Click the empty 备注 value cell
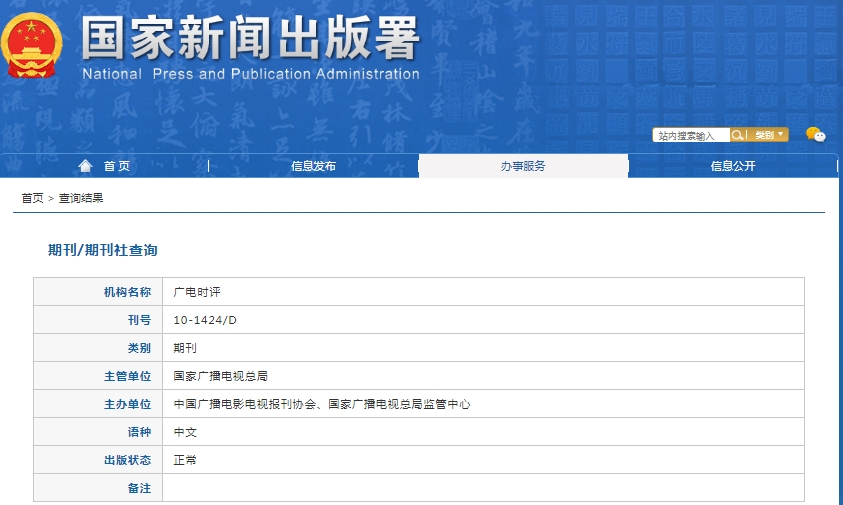This screenshot has height=505, width=843. pyautogui.click(x=482, y=487)
